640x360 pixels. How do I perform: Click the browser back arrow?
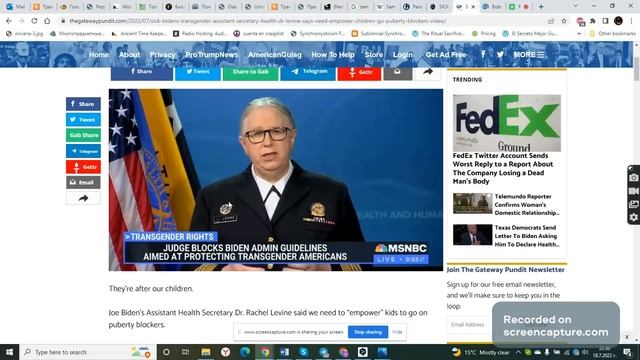pyautogui.click(x=9, y=21)
